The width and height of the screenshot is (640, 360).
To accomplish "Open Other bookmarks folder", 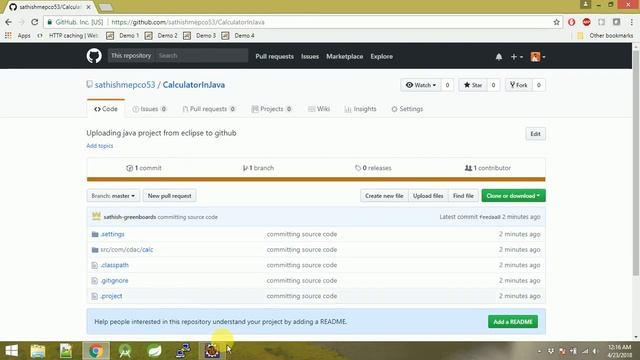I will point(605,36).
